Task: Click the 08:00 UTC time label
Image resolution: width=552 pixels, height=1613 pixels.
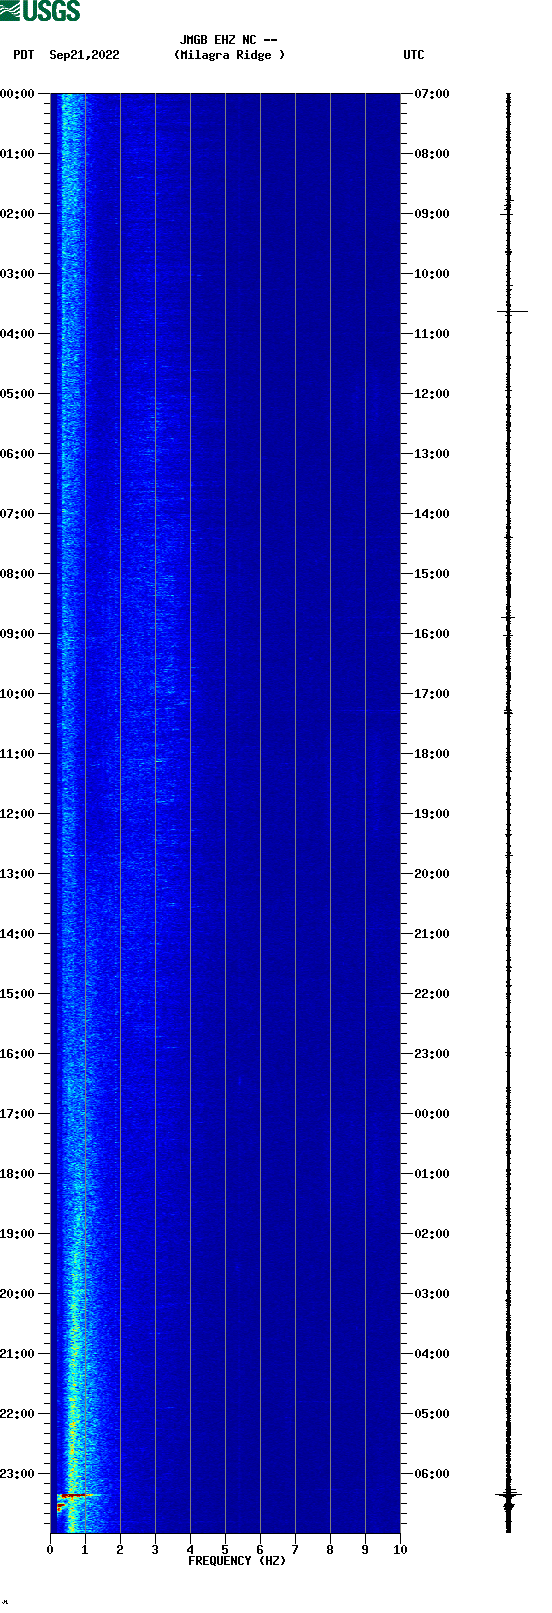Action: pyautogui.click(x=432, y=154)
